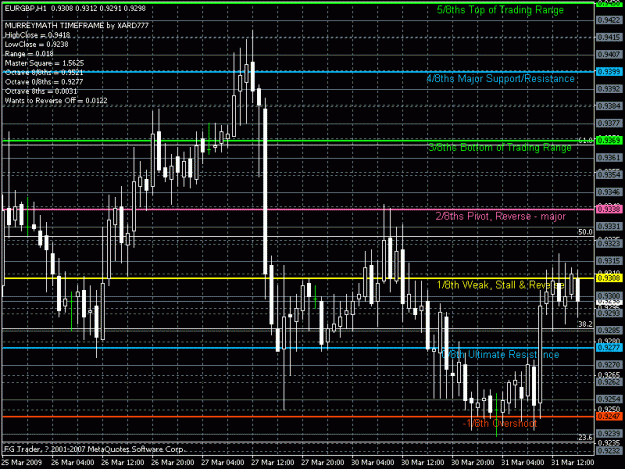The height and width of the screenshot is (469, 625).
Task: Click the "HighClose = 0.9418" readout
Action: pyautogui.click(x=37, y=35)
